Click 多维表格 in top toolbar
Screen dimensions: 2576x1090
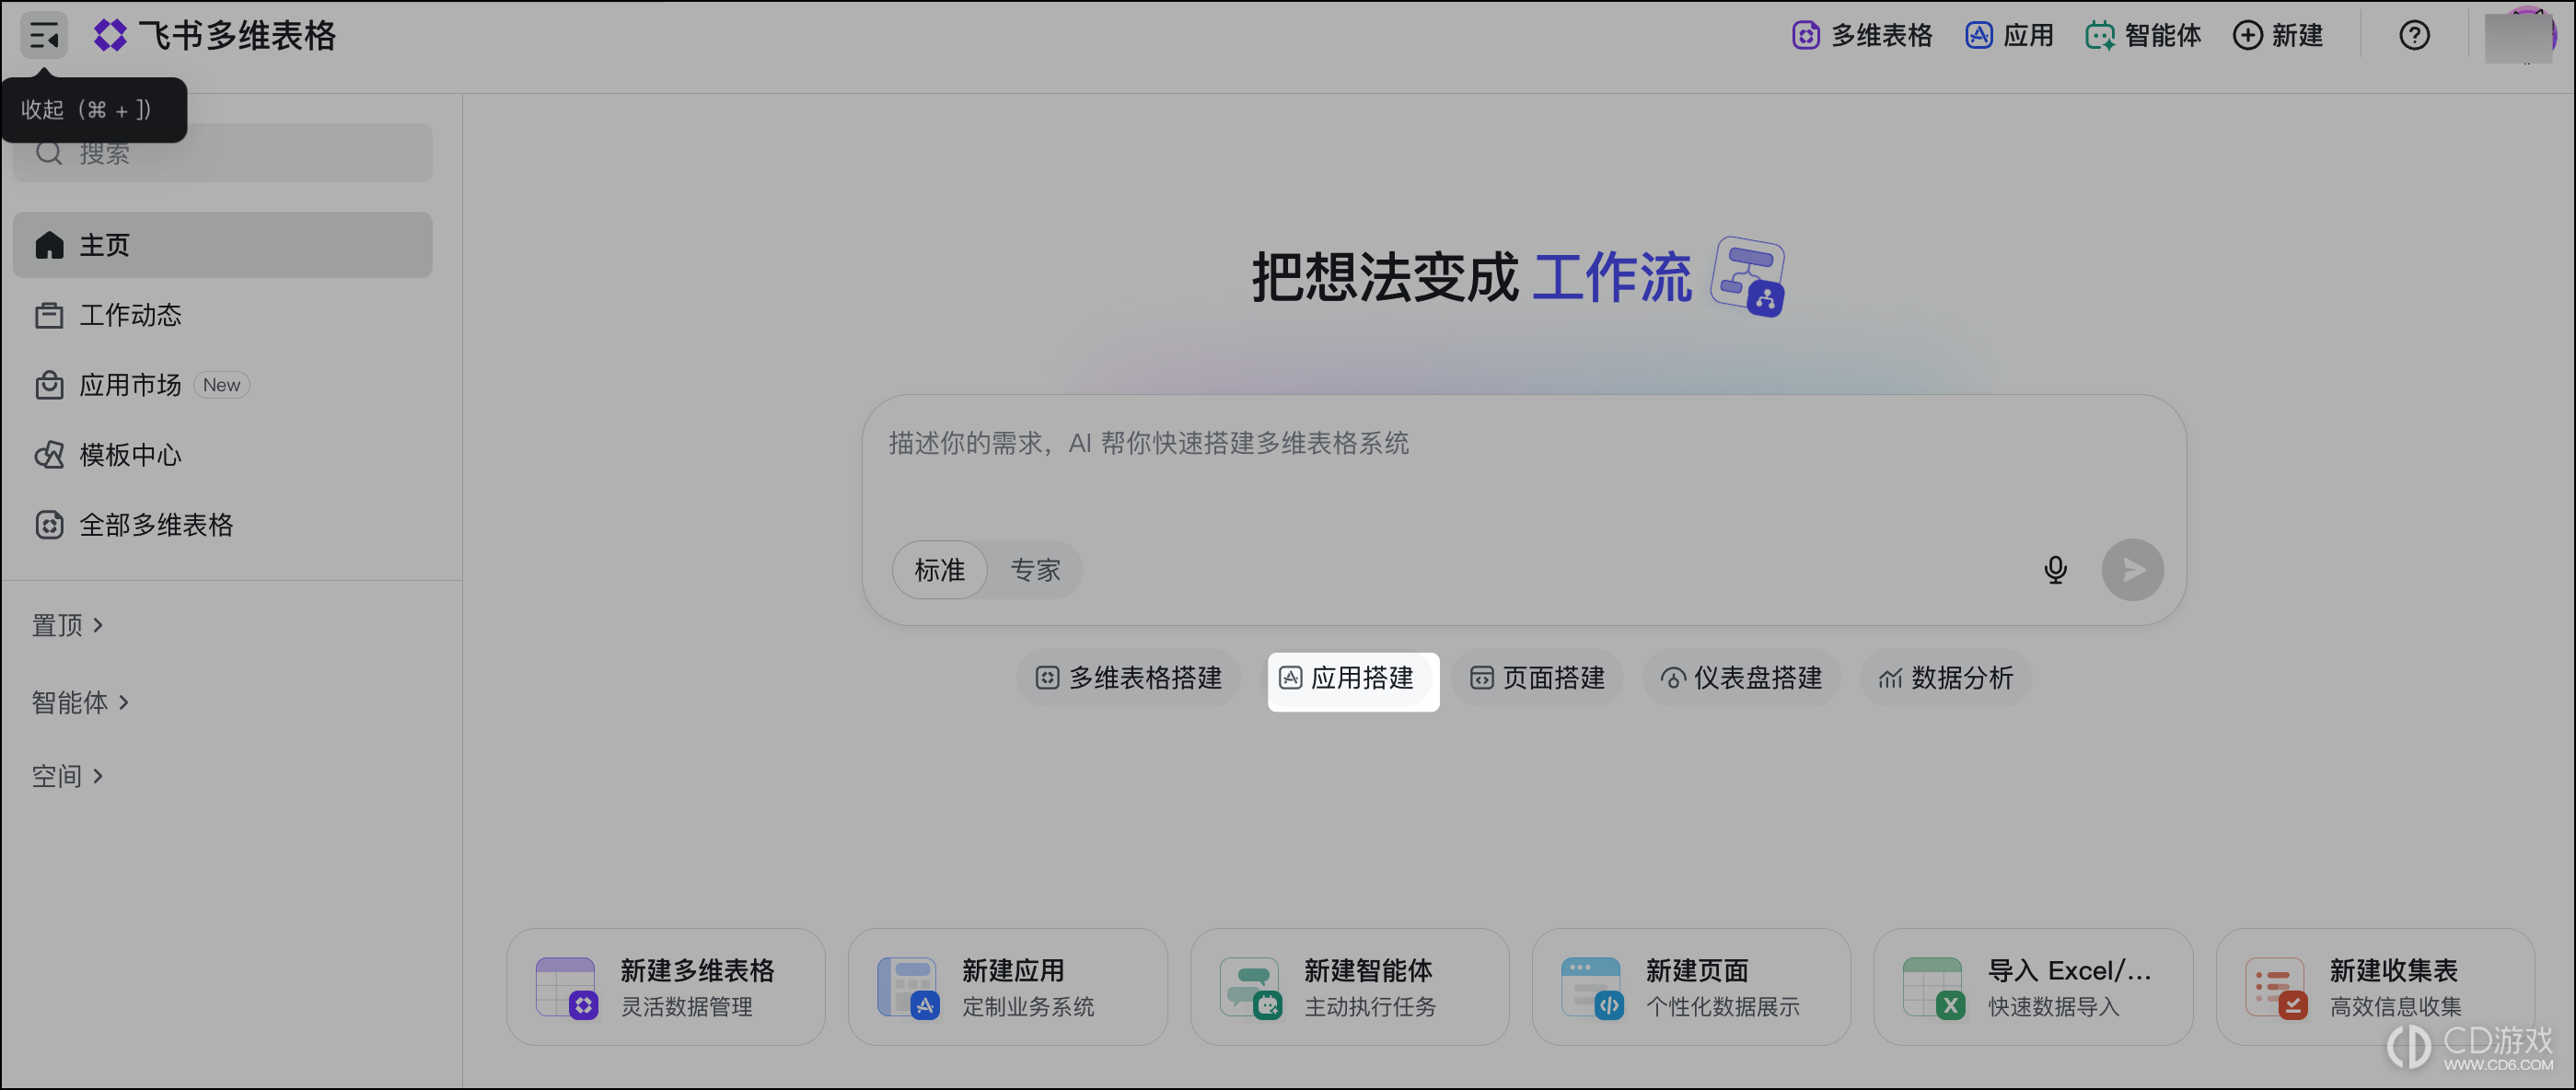coord(1861,36)
